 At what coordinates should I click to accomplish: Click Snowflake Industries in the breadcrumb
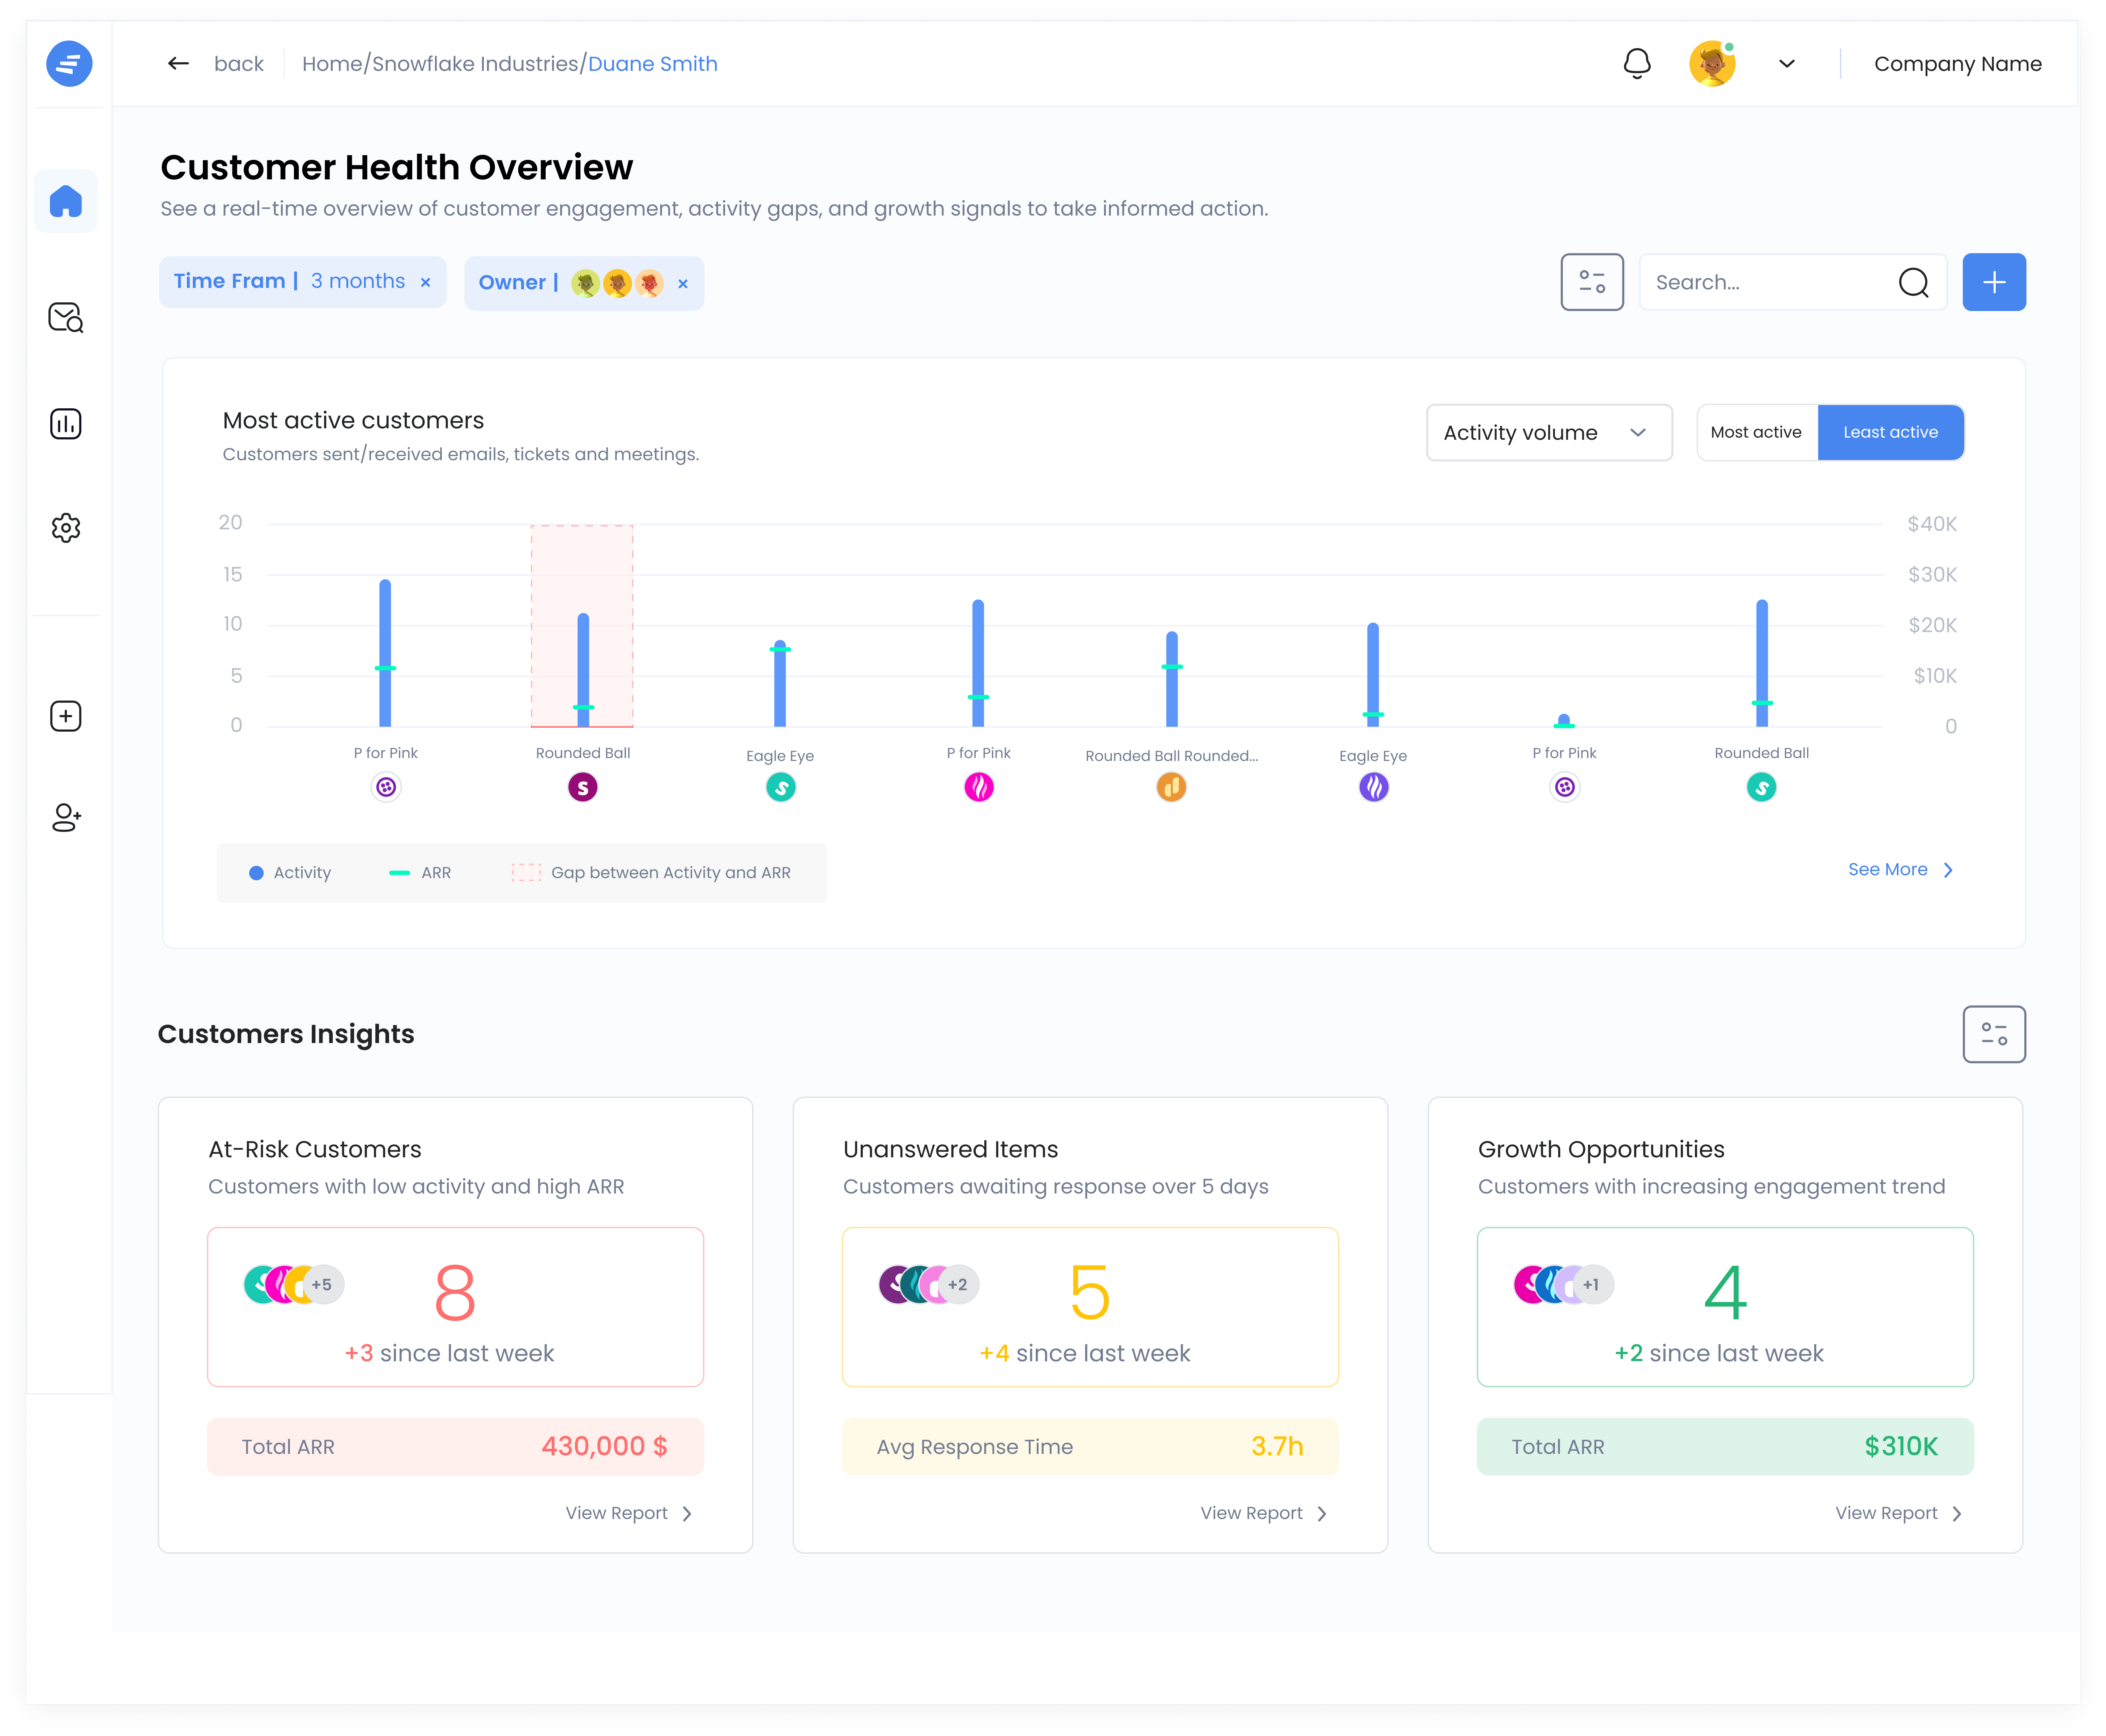pos(476,64)
